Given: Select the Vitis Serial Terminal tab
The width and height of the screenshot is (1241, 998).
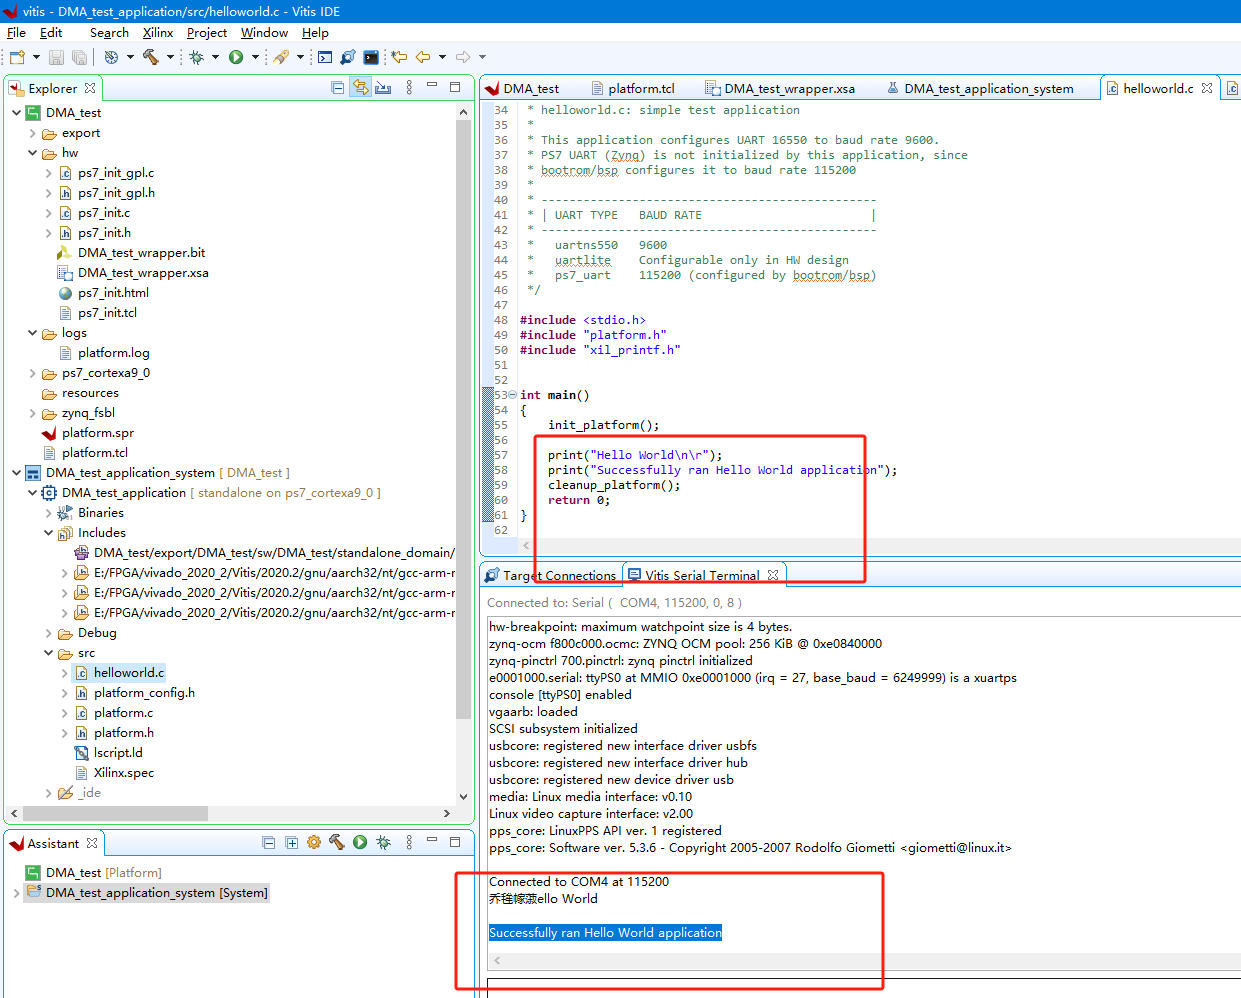Looking at the screenshot, I should point(703,575).
